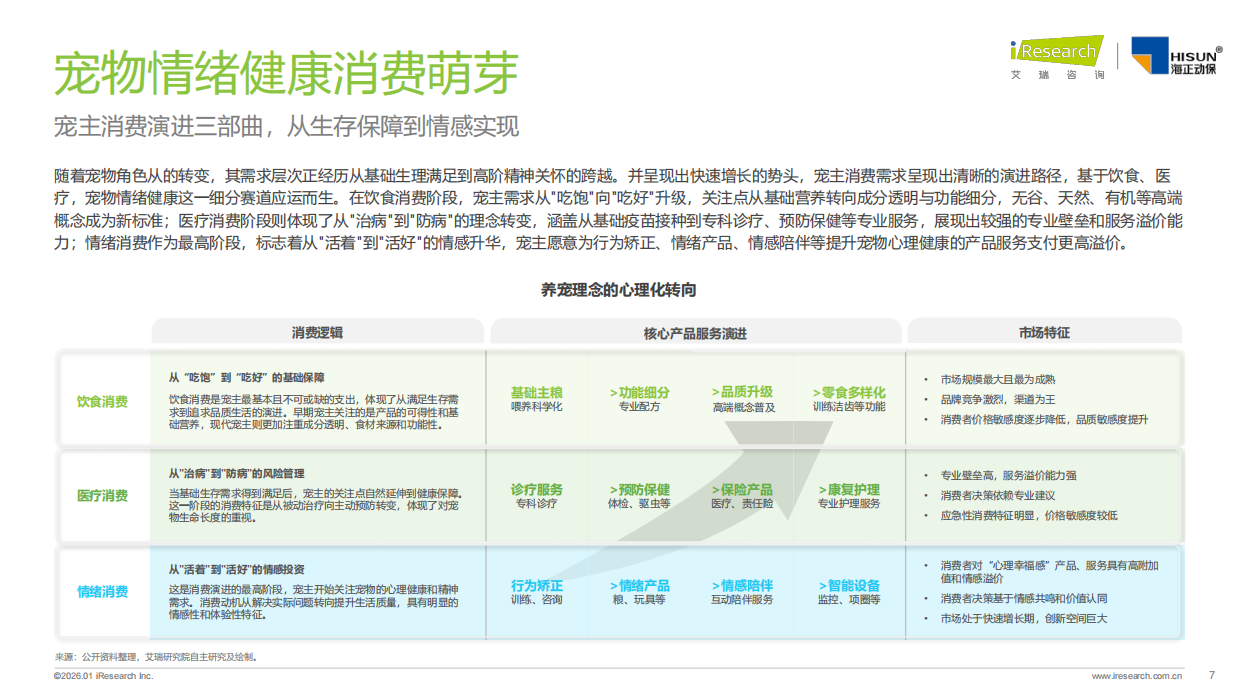Click the >康复护理 item
The image size is (1240, 697).
coord(849,489)
